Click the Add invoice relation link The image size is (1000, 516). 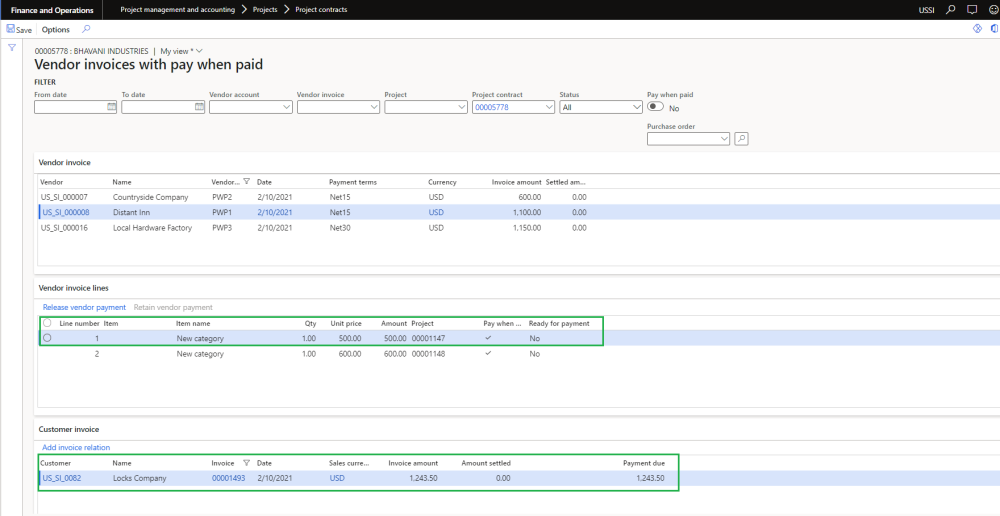[x=76, y=447]
